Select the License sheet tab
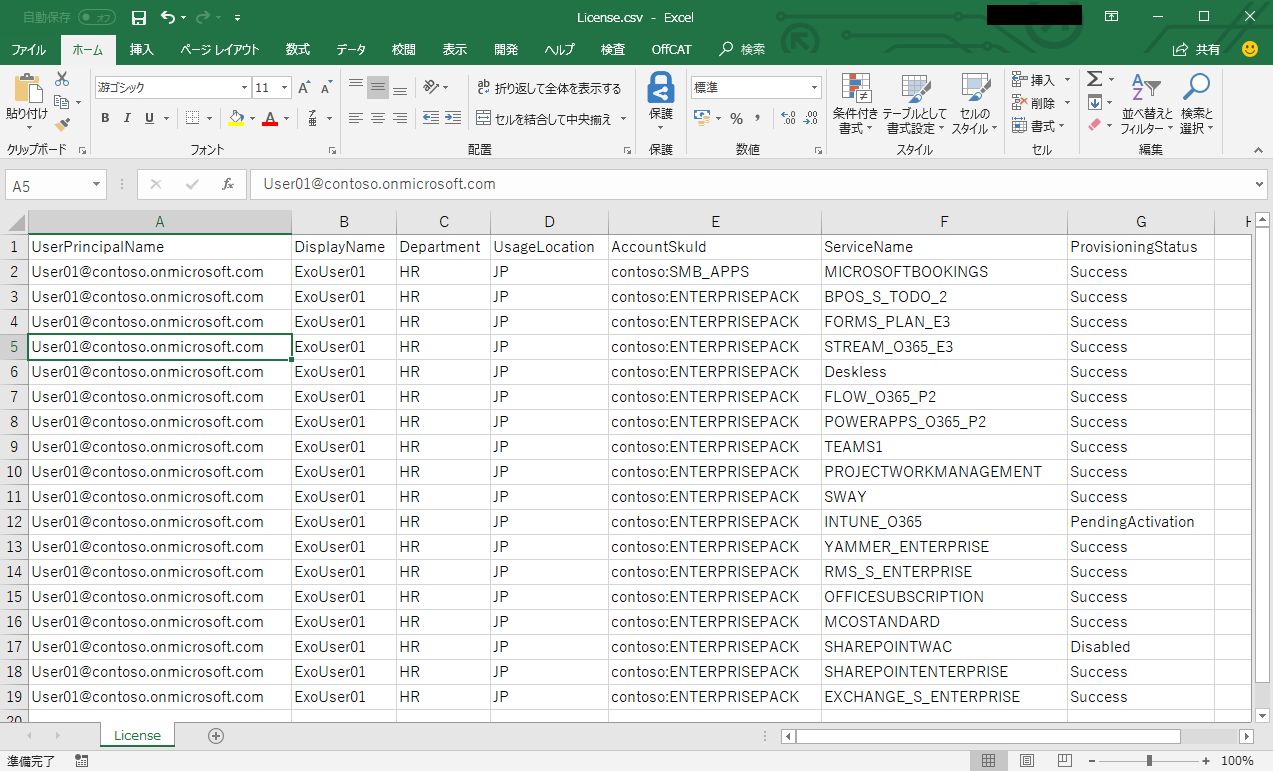The image size is (1273, 771). click(137, 736)
